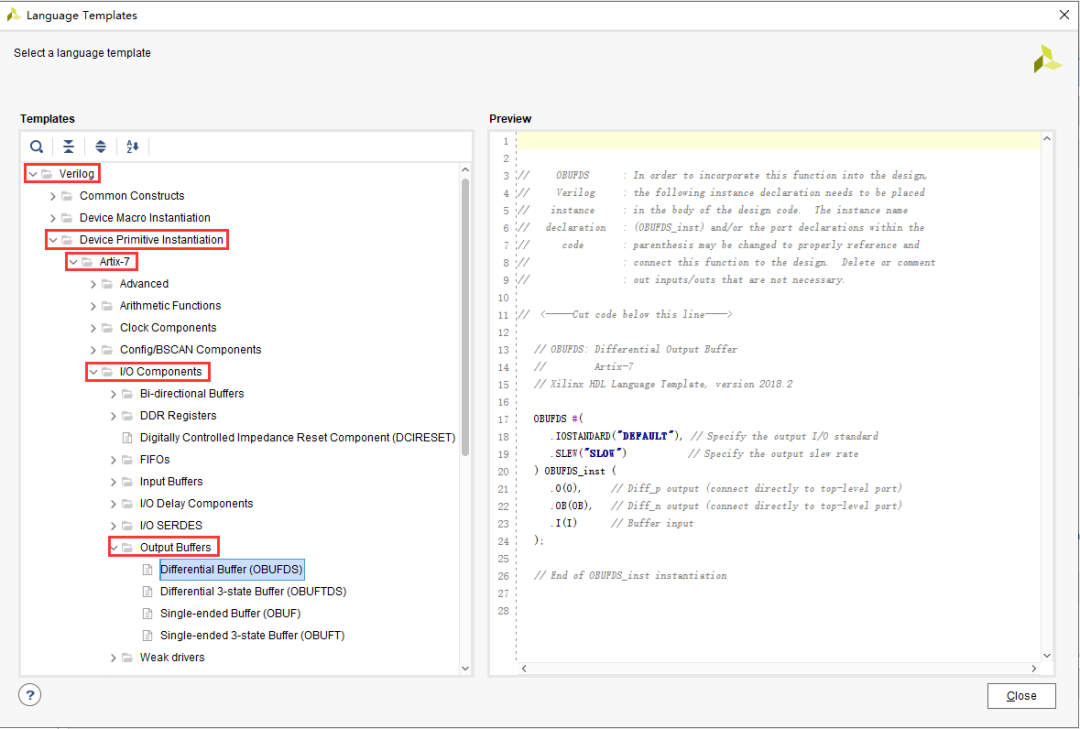The width and height of the screenshot is (1080, 729).
Task: Expand the DDR Registers folder
Action: (x=113, y=416)
